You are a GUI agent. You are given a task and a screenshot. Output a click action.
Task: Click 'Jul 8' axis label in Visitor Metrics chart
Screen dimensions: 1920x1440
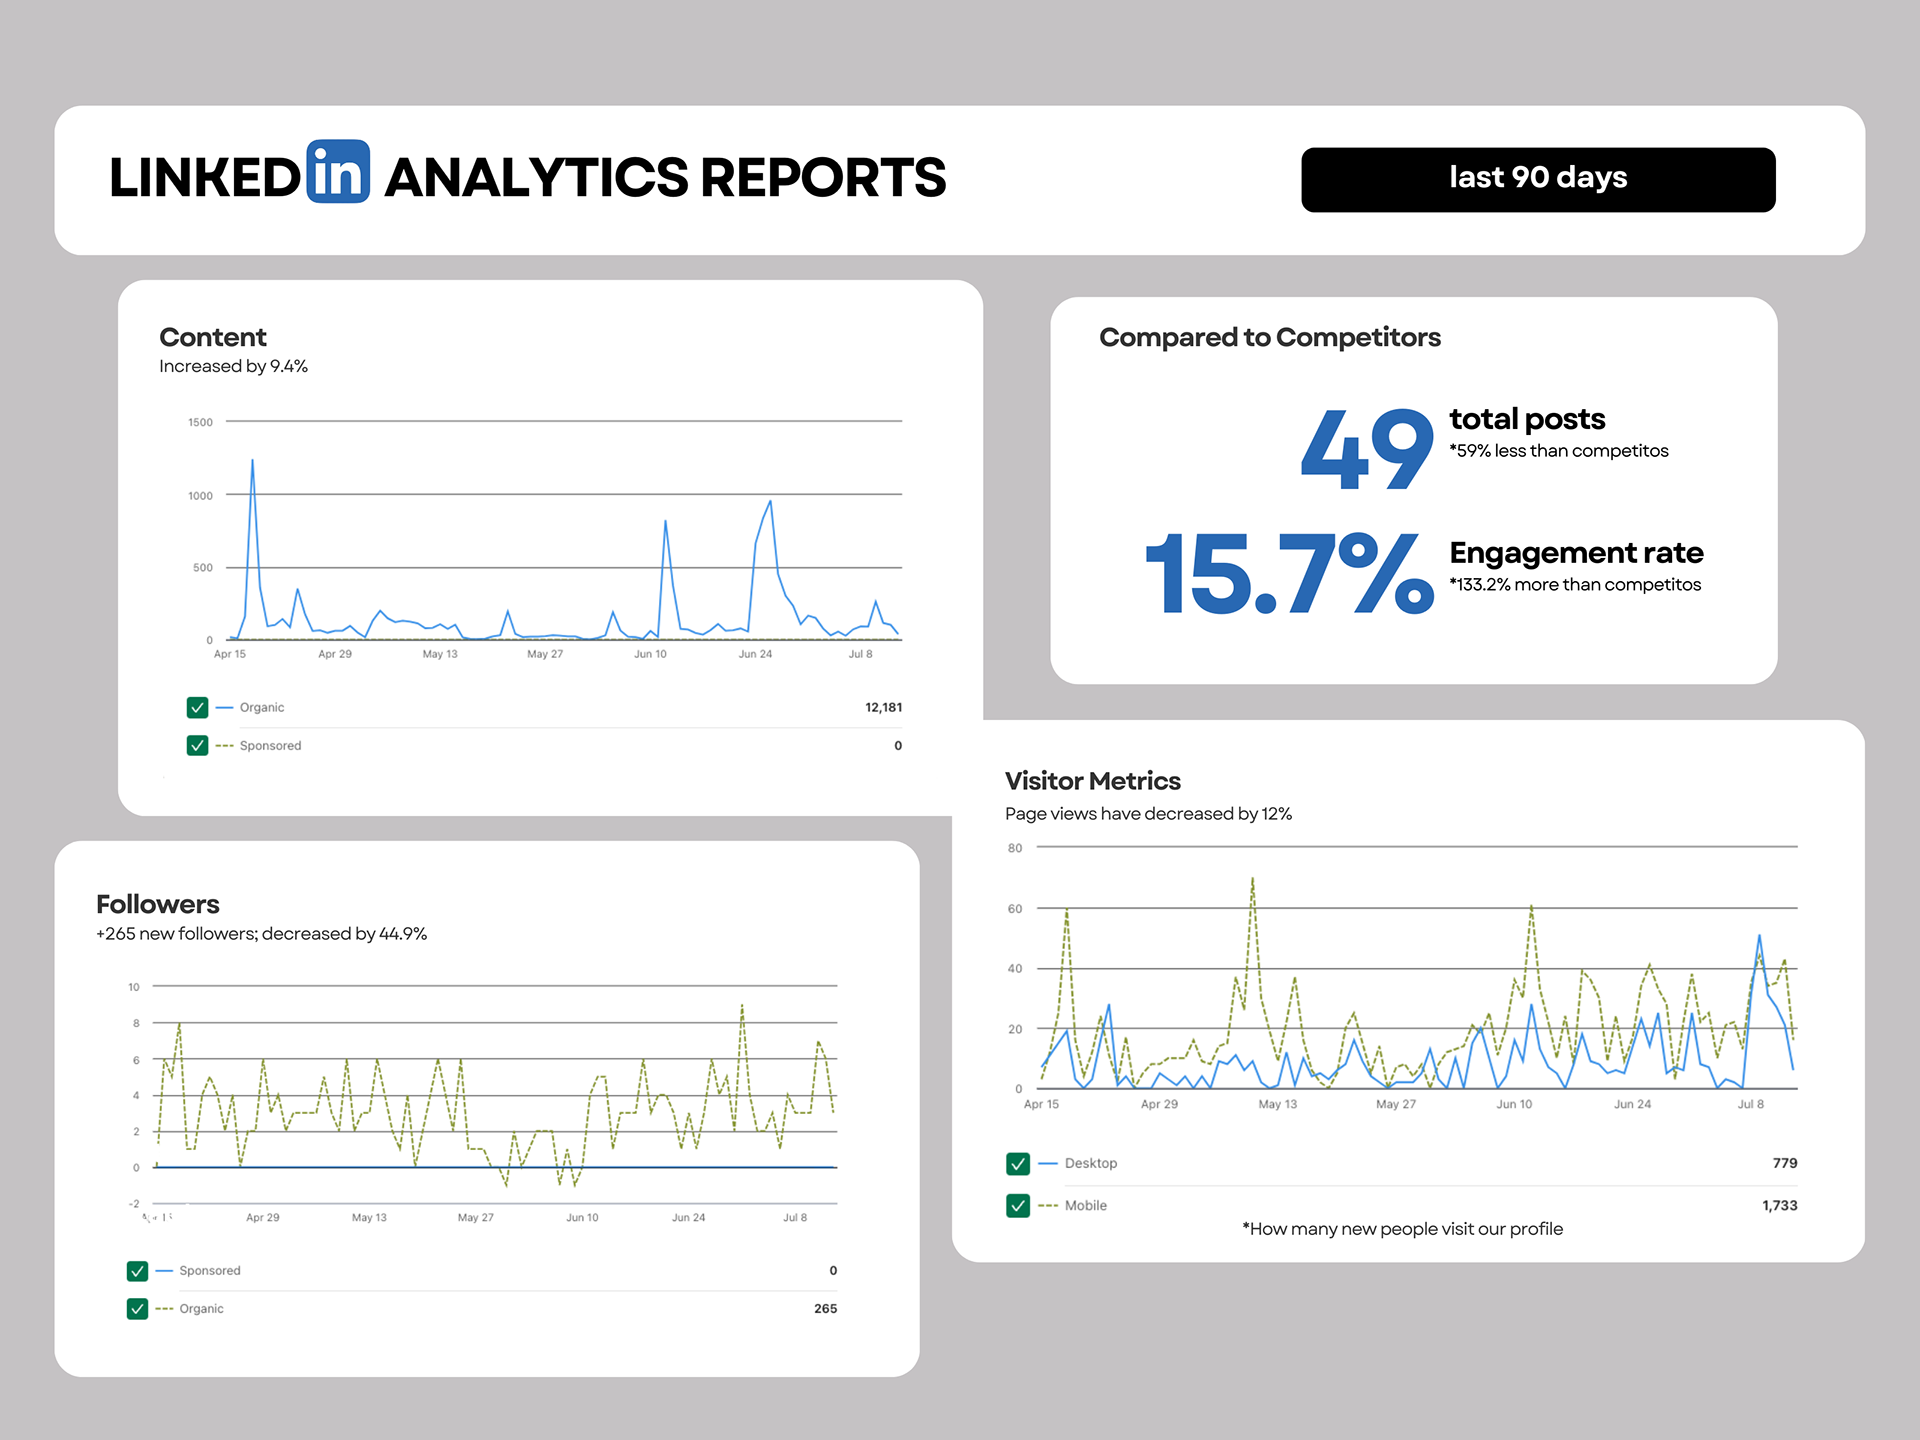1750,1105
